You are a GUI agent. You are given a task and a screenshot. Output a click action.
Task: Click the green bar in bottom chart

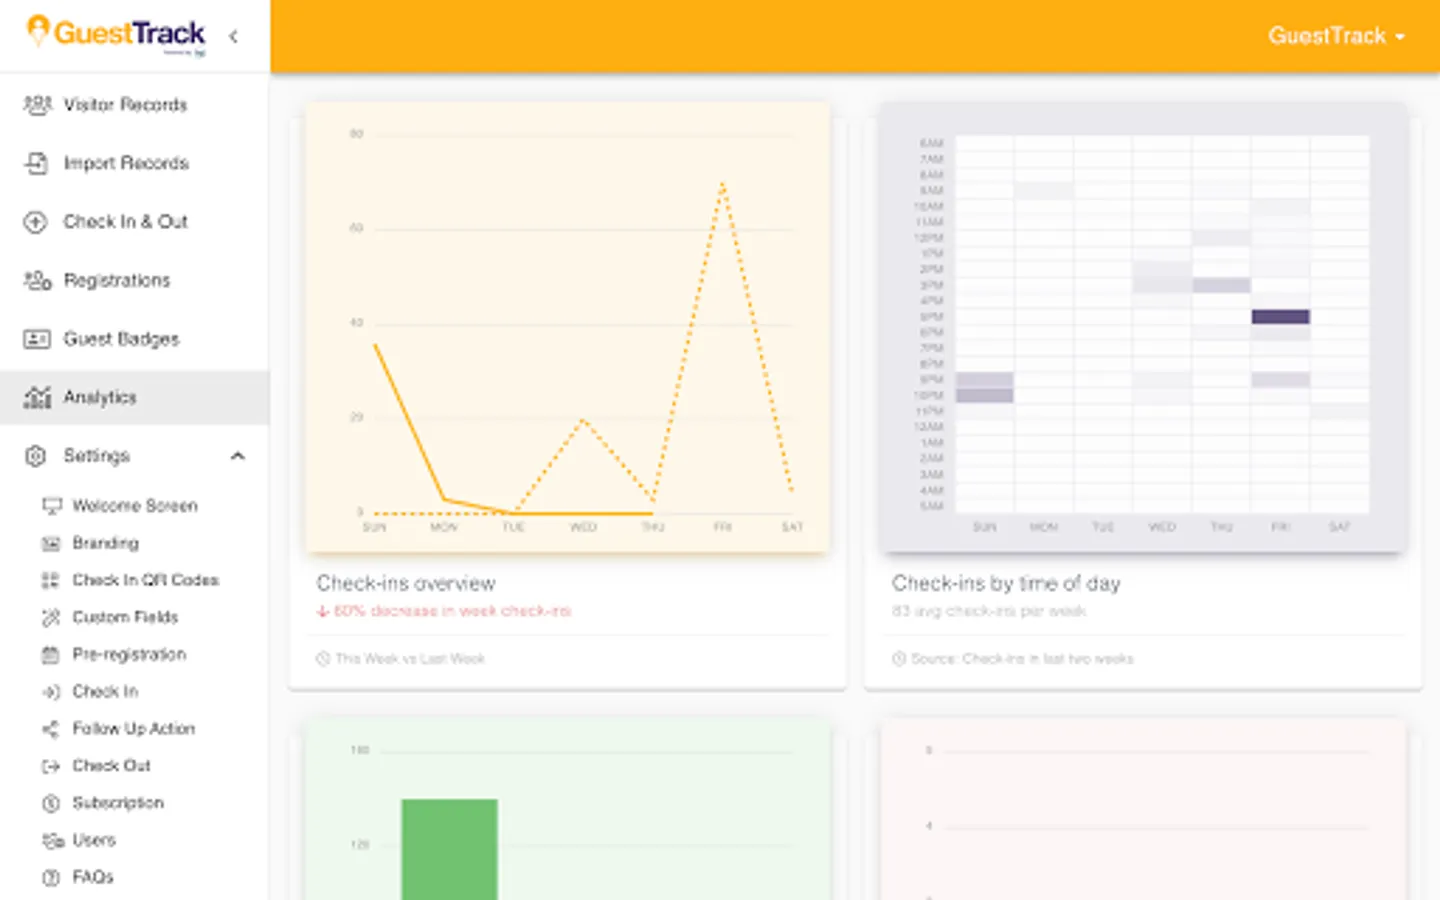pos(449,849)
